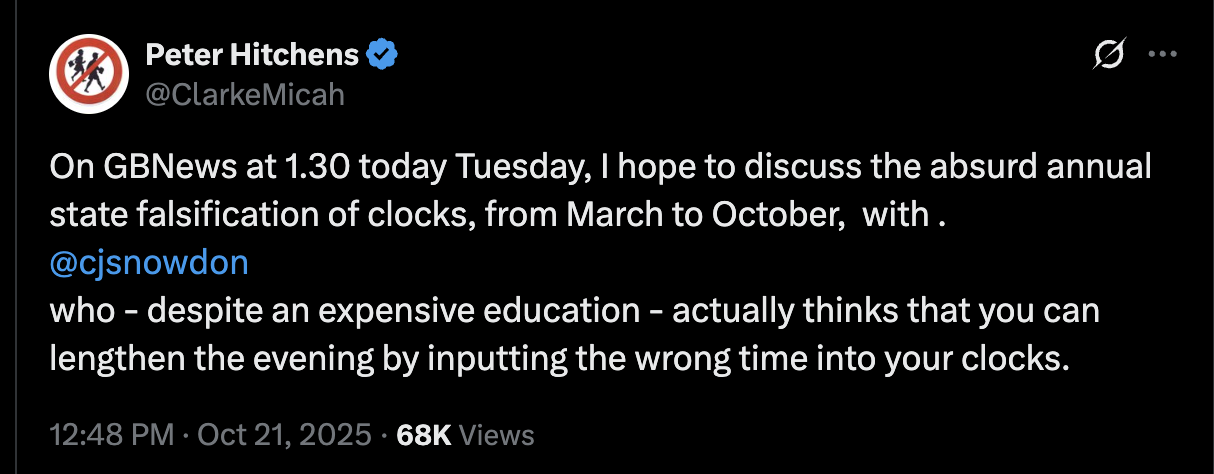This screenshot has width=1214, height=474.
Task: Open the three-dot More options menu
Action: (x=1161, y=55)
